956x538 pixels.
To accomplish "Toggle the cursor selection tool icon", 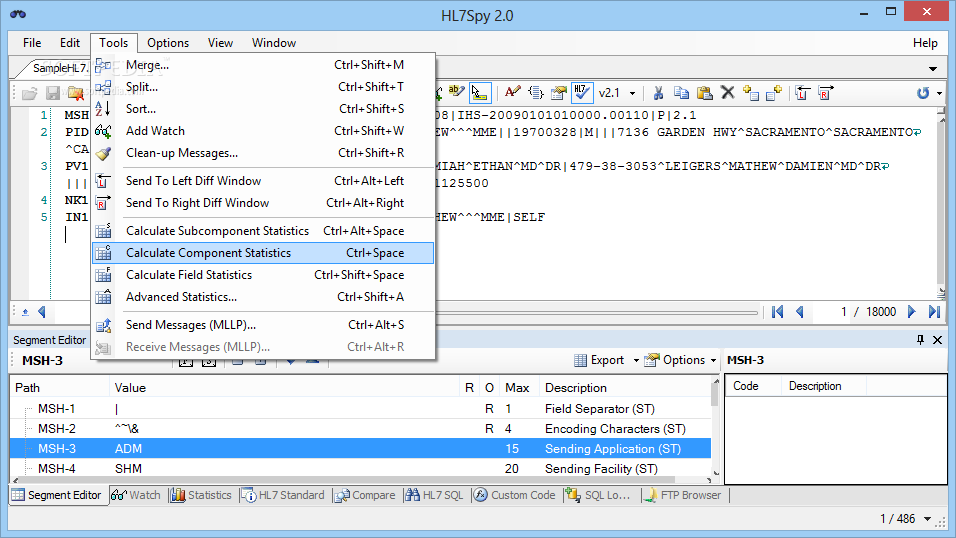I will (480, 93).
